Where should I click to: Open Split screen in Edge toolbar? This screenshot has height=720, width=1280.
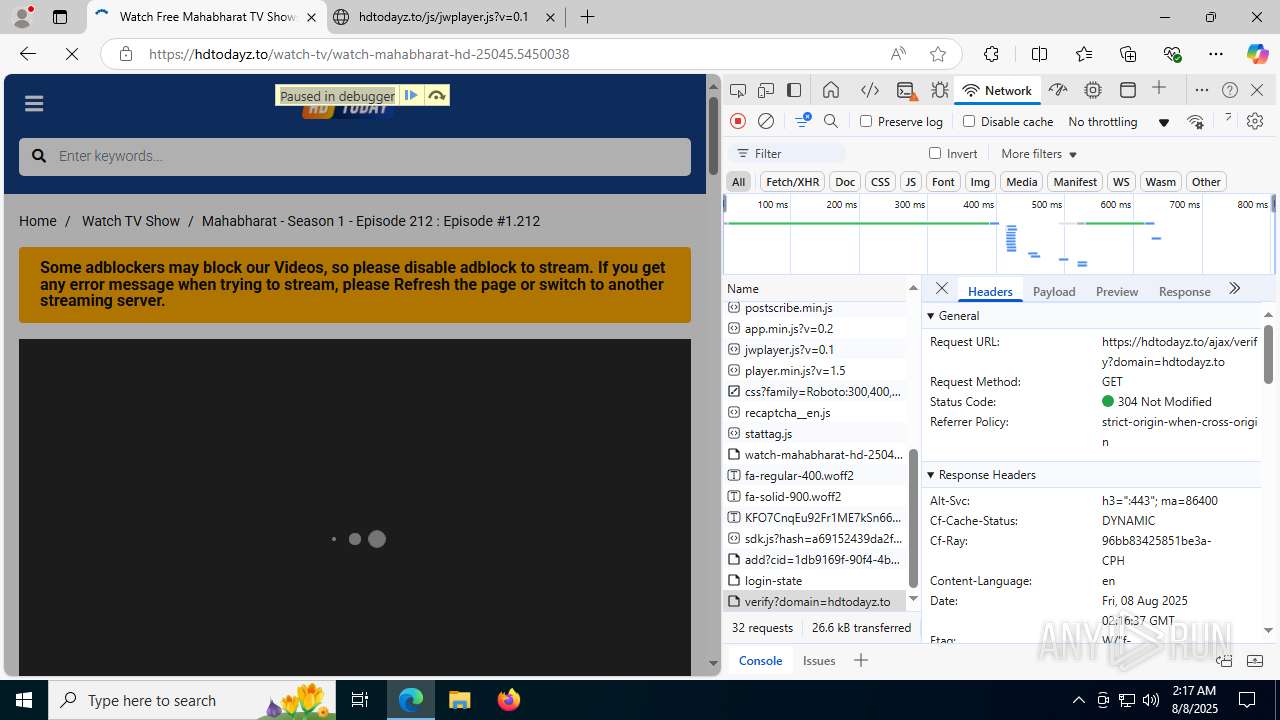click(1039, 54)
